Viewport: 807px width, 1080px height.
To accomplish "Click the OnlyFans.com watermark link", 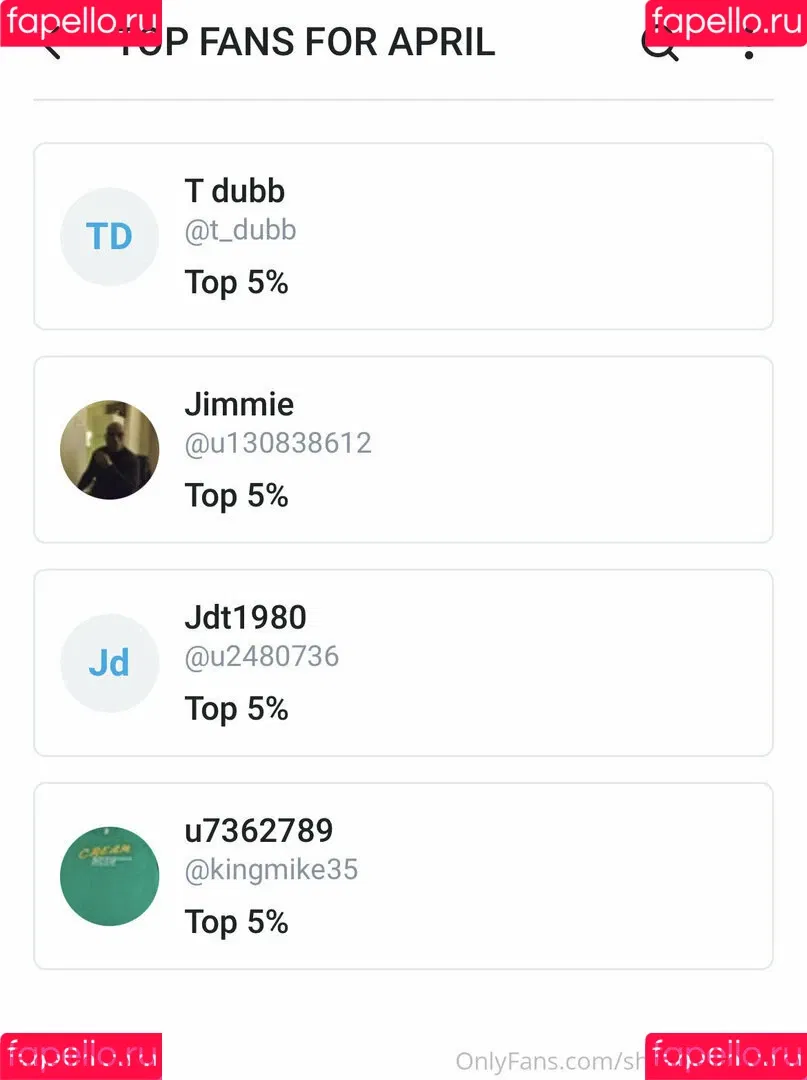I will pos(550,1061).
